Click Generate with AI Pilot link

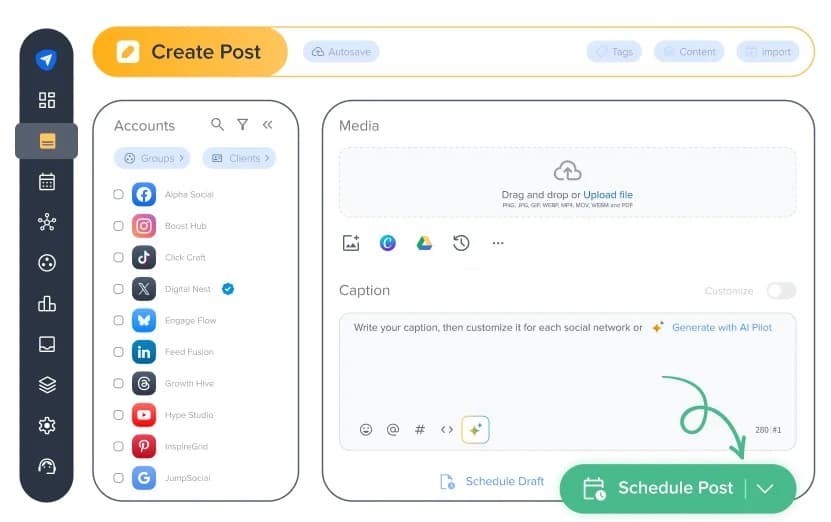[x=721, y=328]
